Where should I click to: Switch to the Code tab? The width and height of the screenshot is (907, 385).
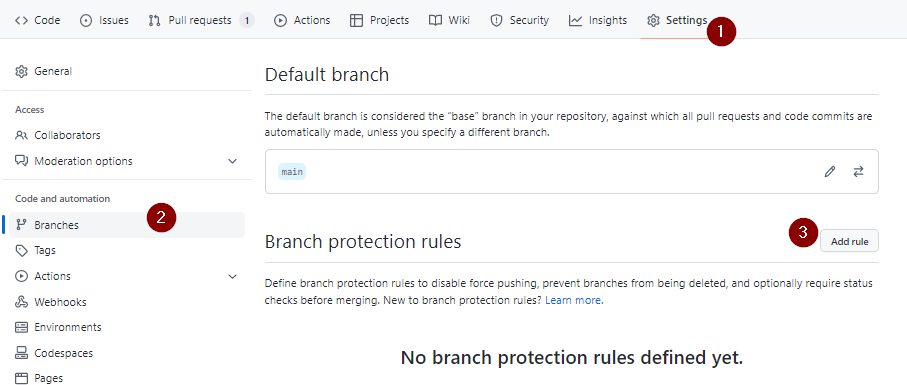pyautogui.click(x=38, y=20)
